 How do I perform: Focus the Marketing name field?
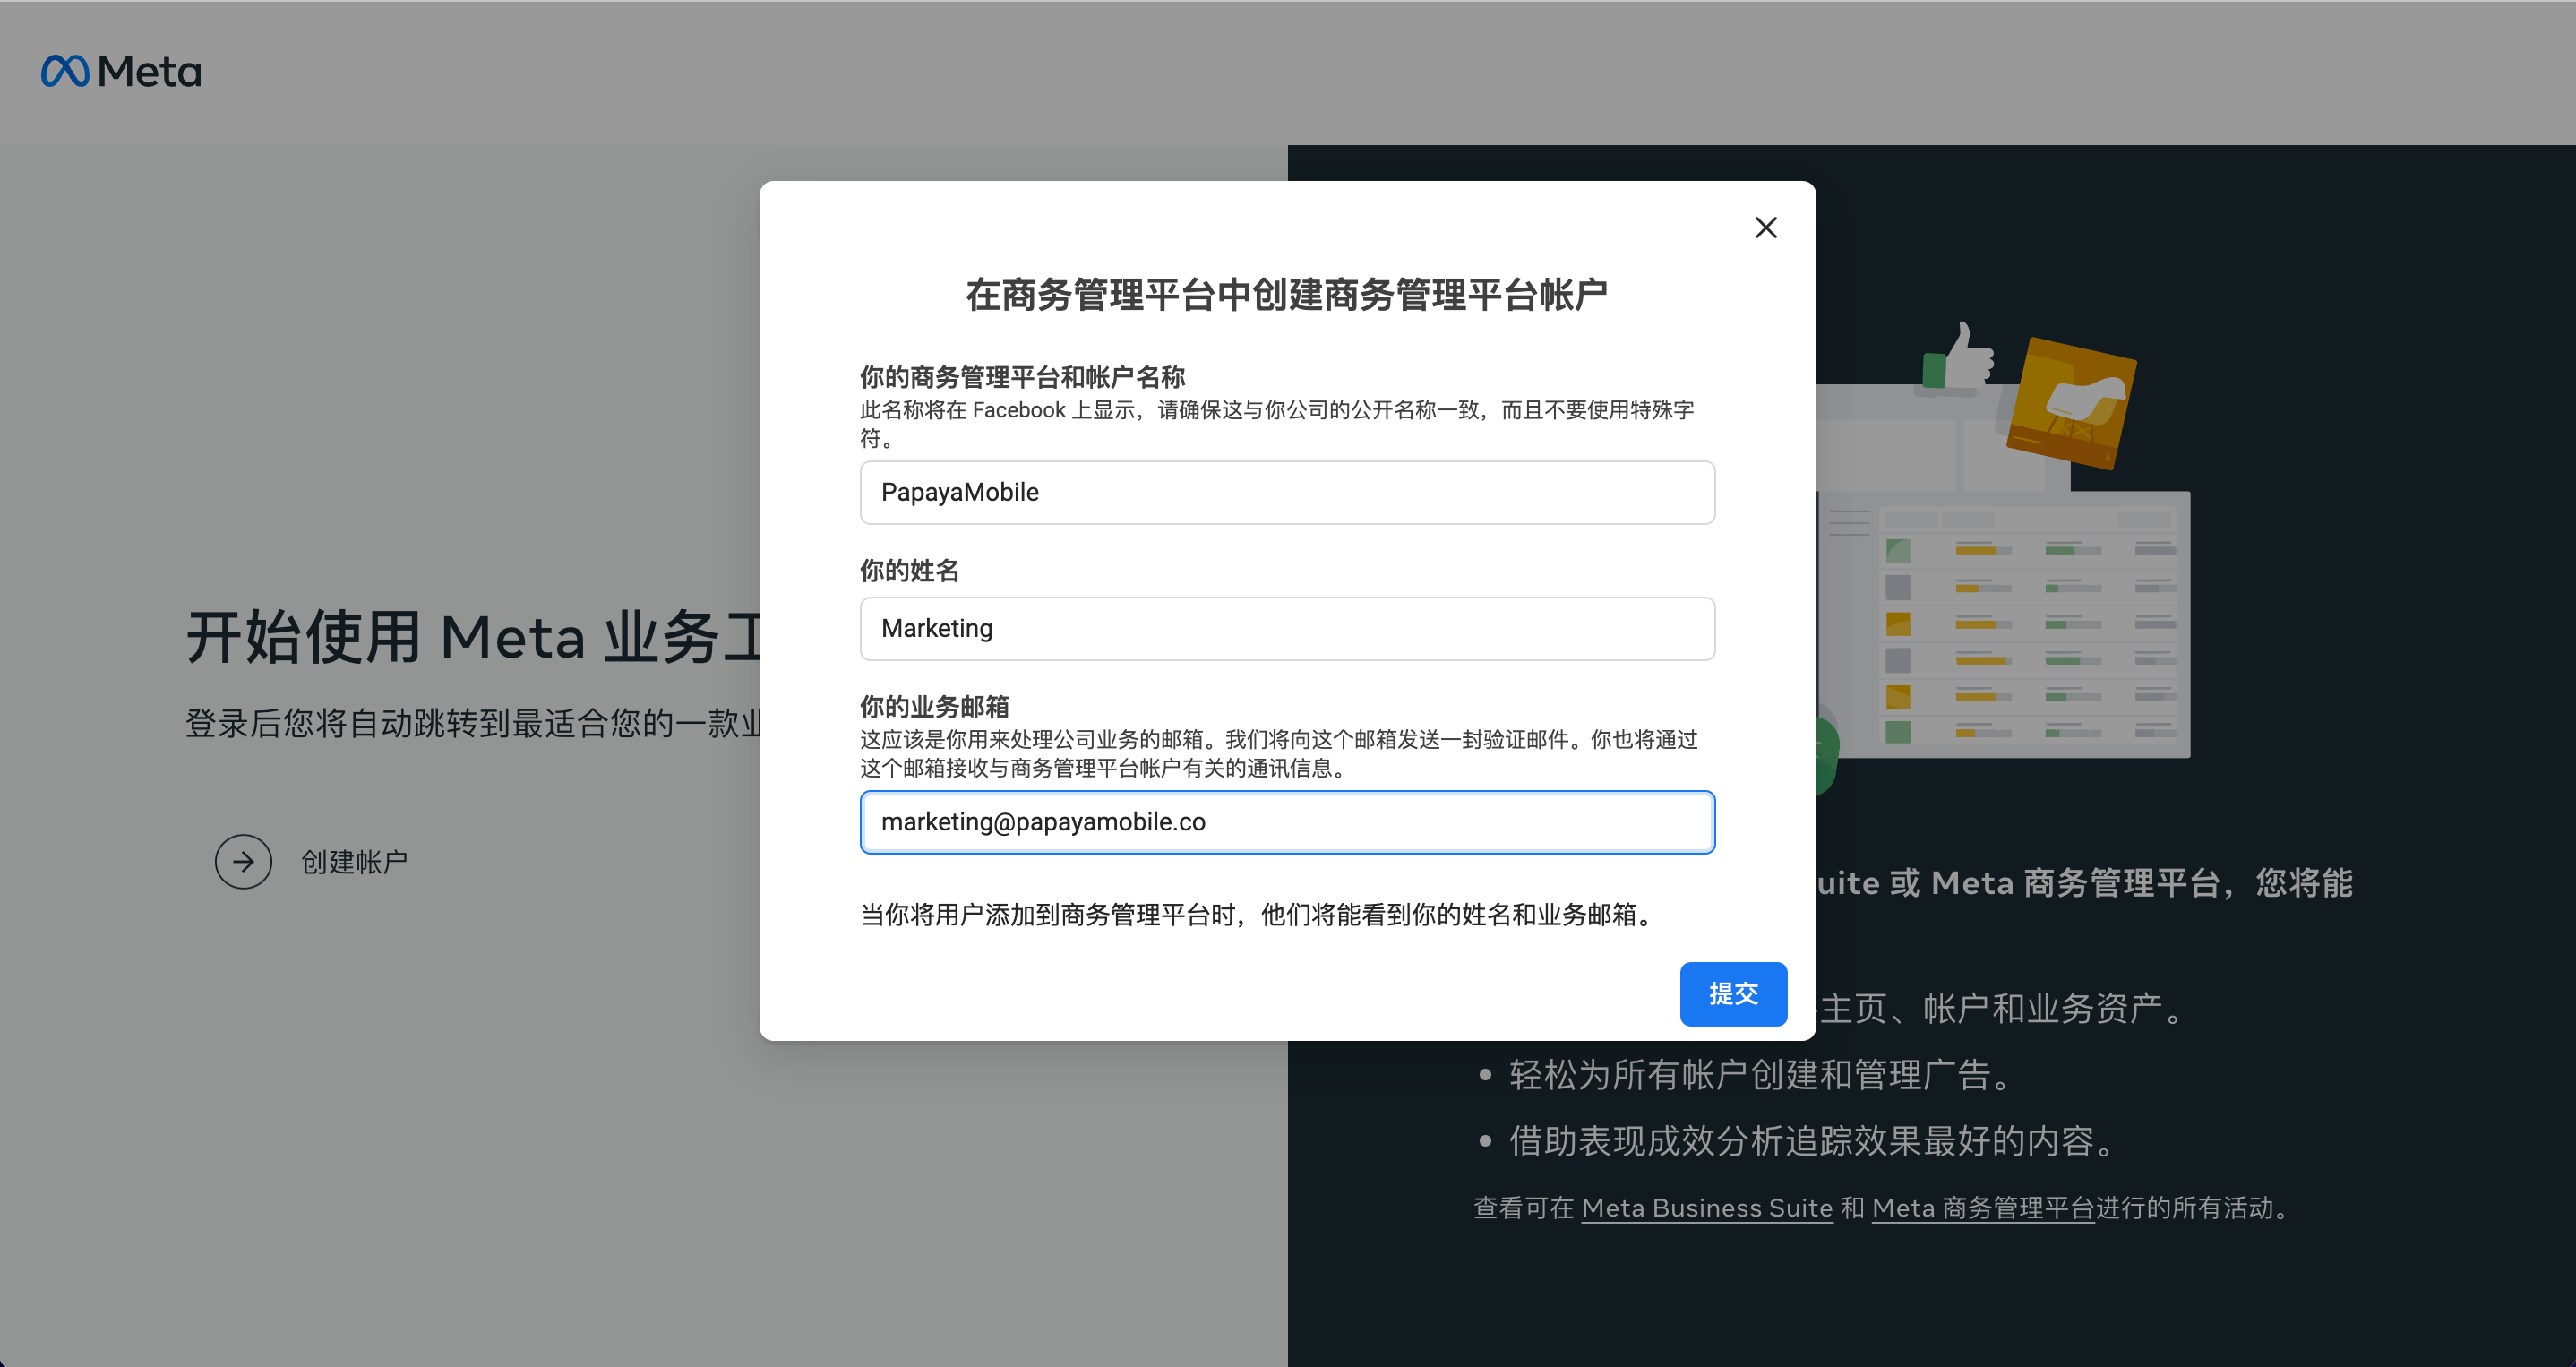point(1287,628)
